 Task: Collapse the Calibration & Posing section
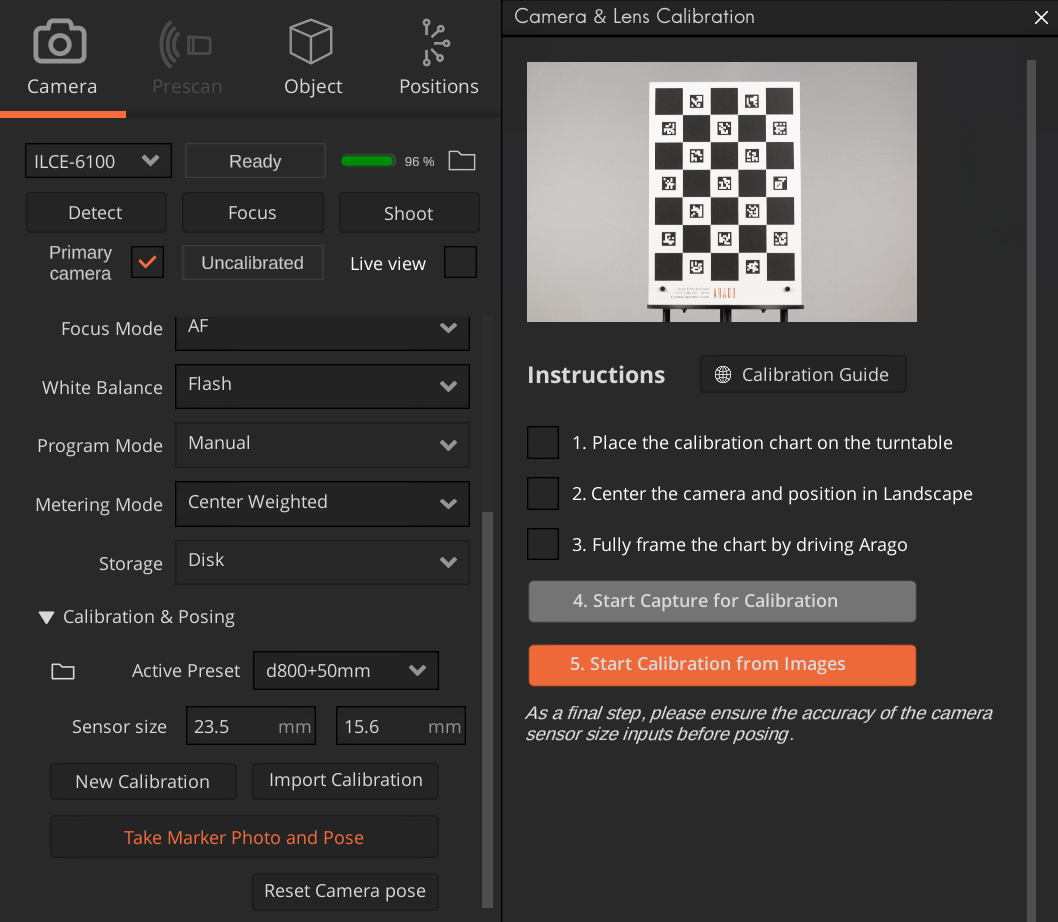(x=46, y=618)
